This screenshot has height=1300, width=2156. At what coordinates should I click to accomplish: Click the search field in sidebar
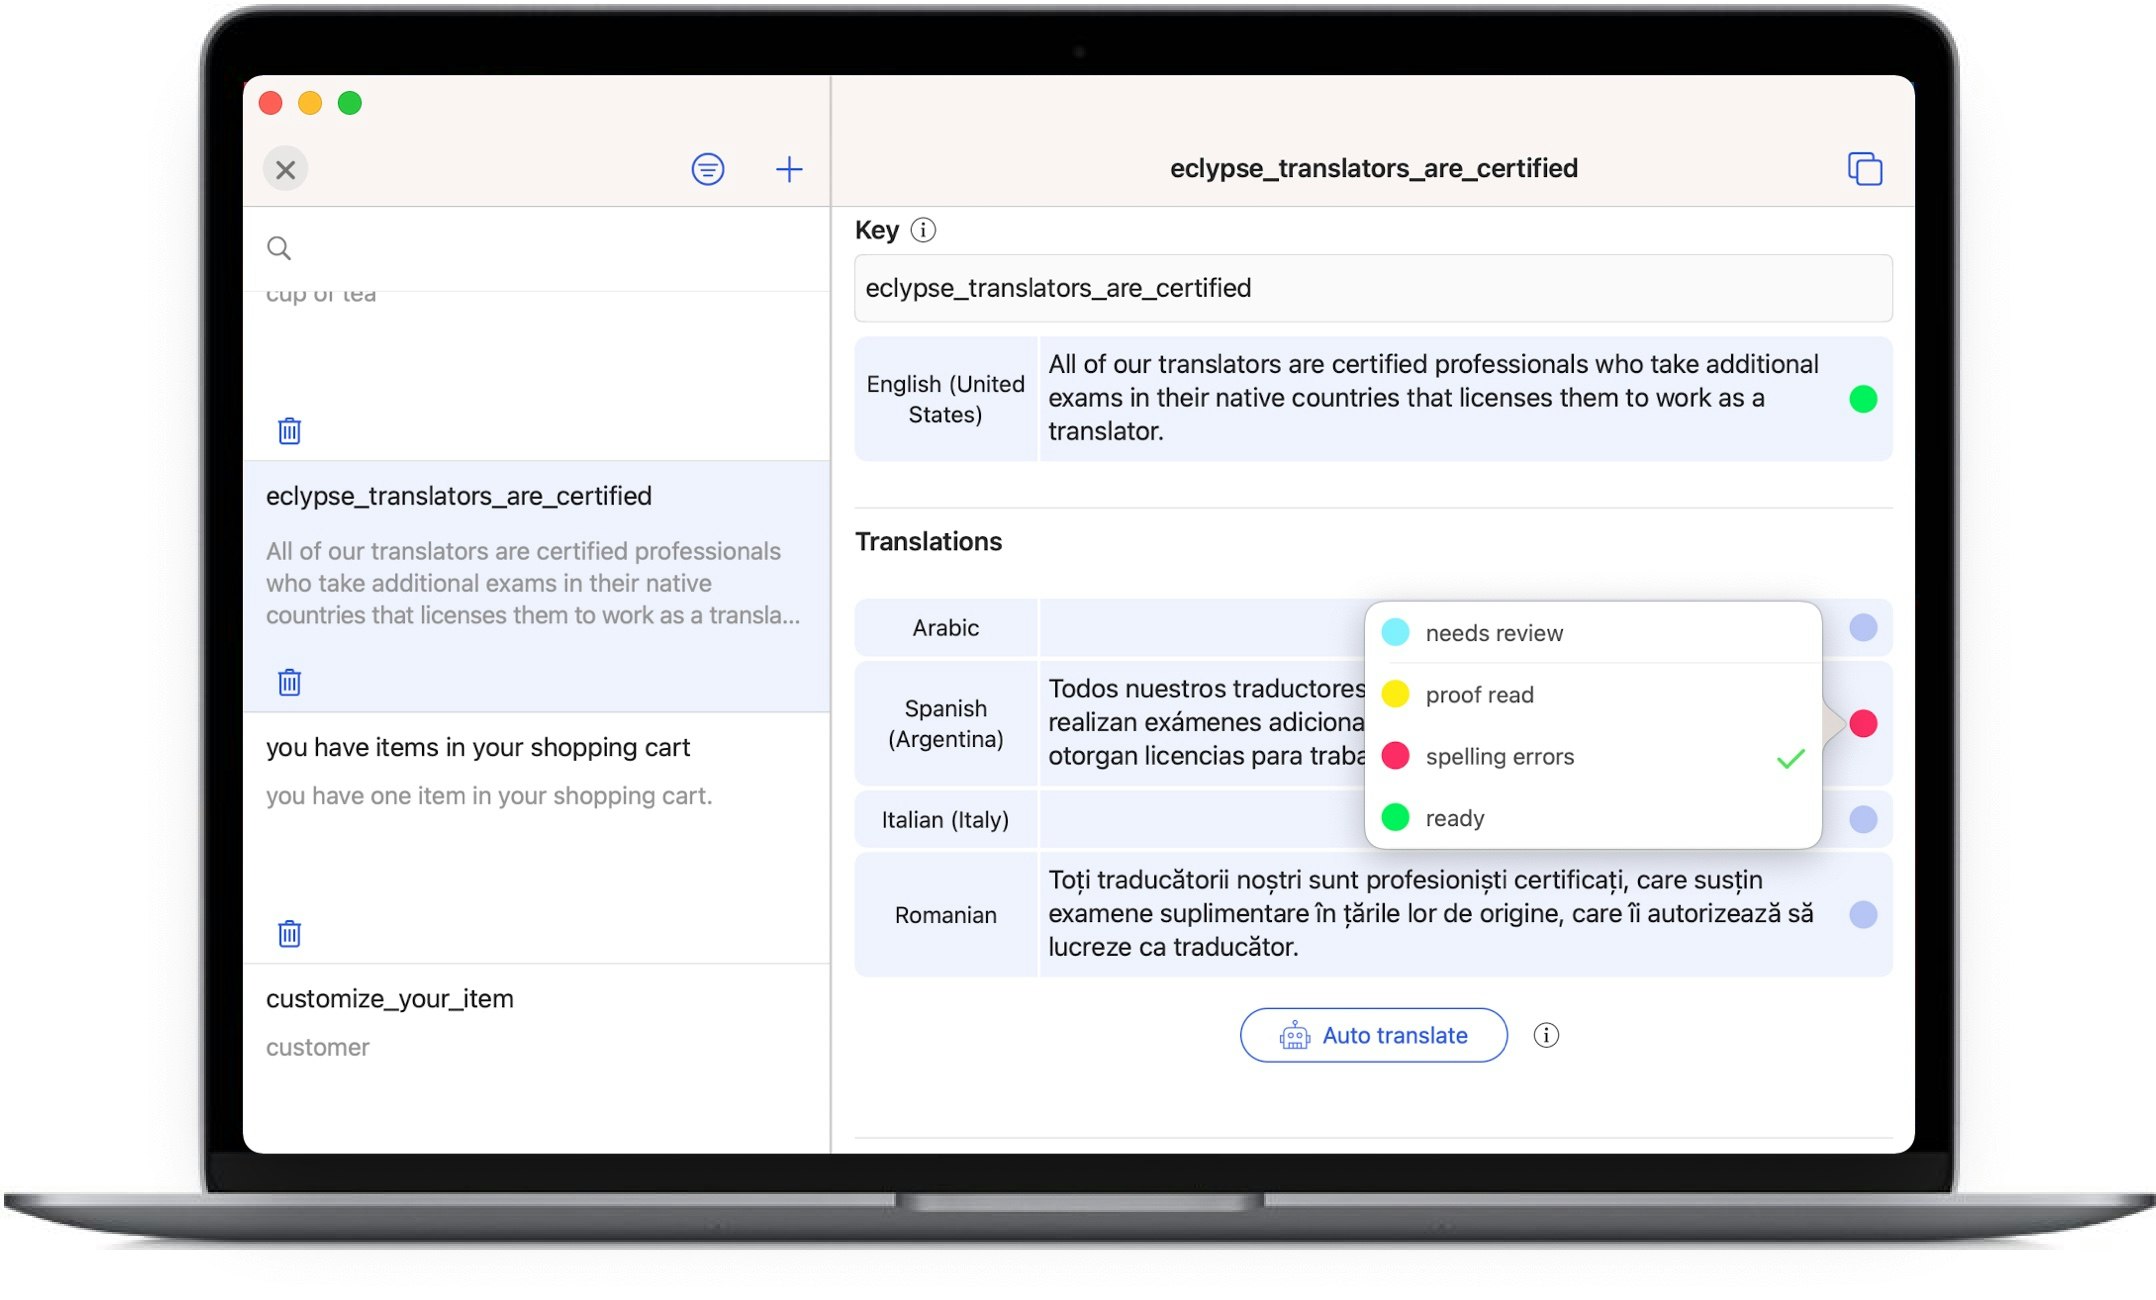pyautogui.click(x=536, y=248)
